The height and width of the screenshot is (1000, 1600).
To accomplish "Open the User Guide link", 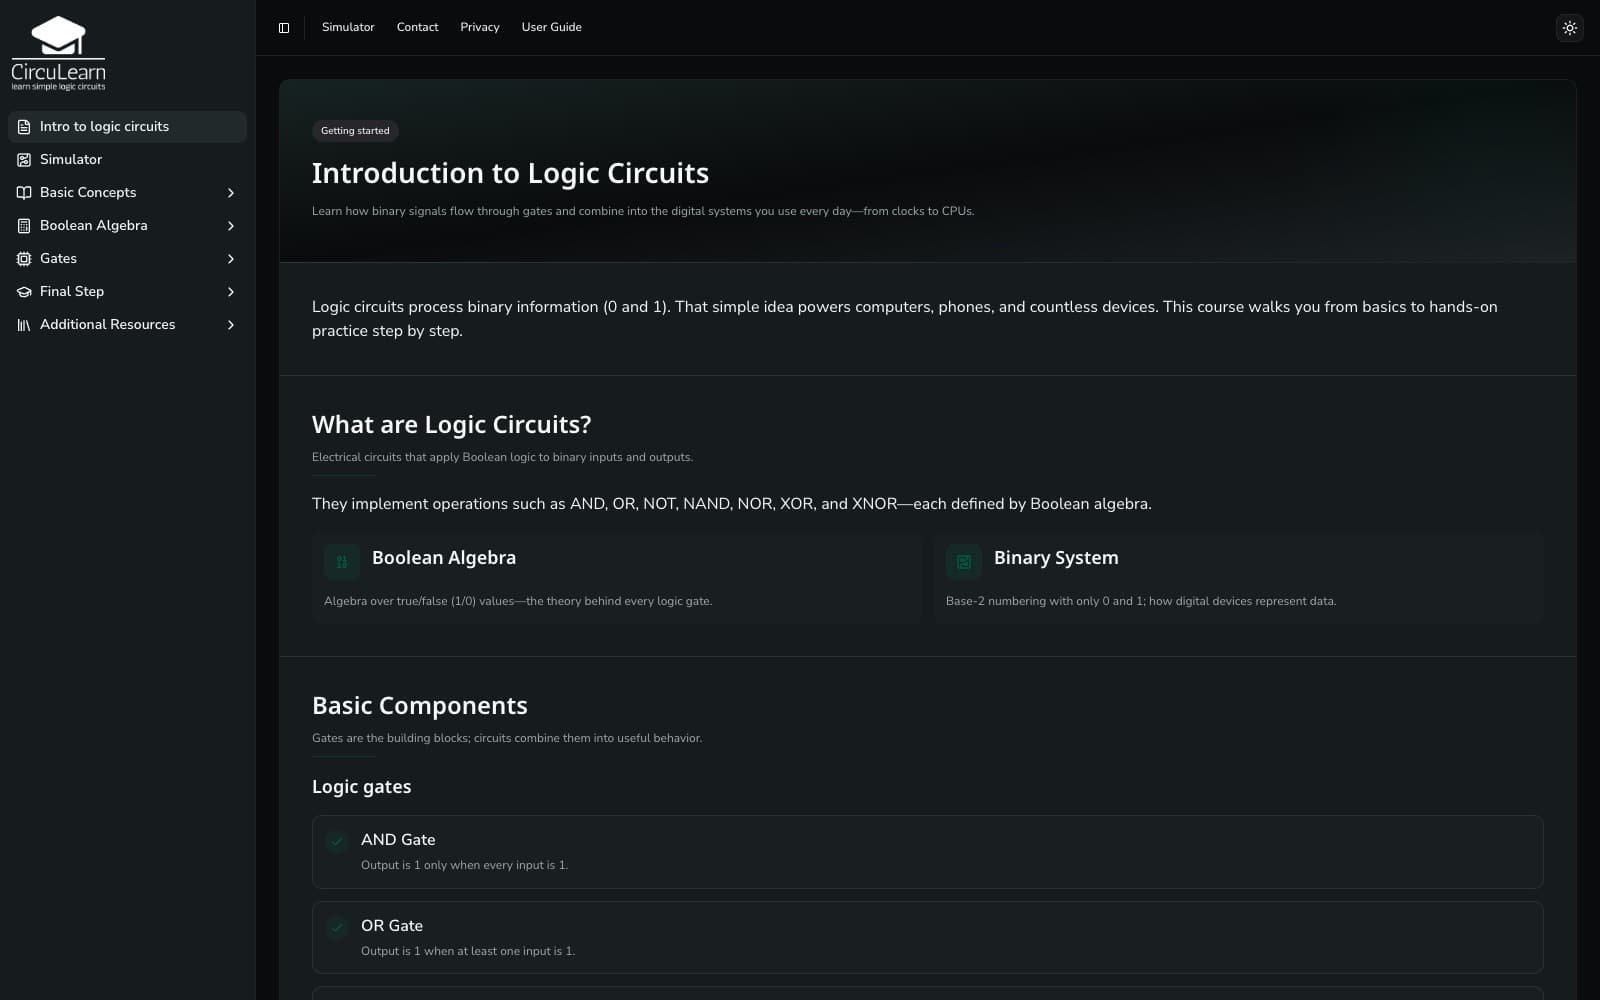I will coord(551,27).
